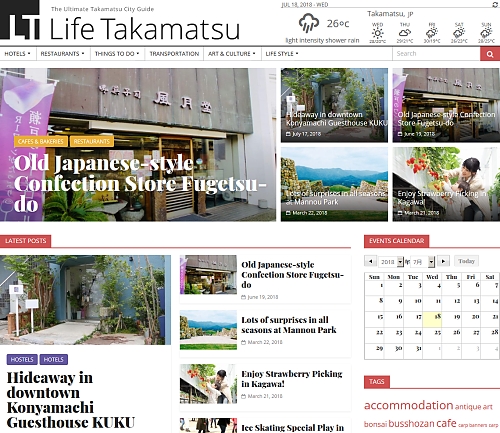Click the Events Calendar heading tab

click(x=397, y=241)
